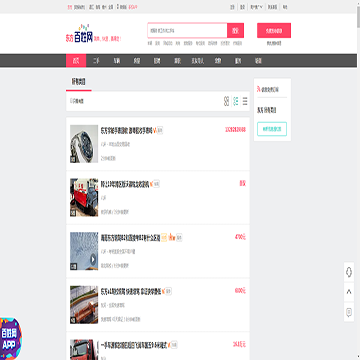Open the title link of the cloudy-sky video listing
The image size is (360, 360).
(130, 238)
